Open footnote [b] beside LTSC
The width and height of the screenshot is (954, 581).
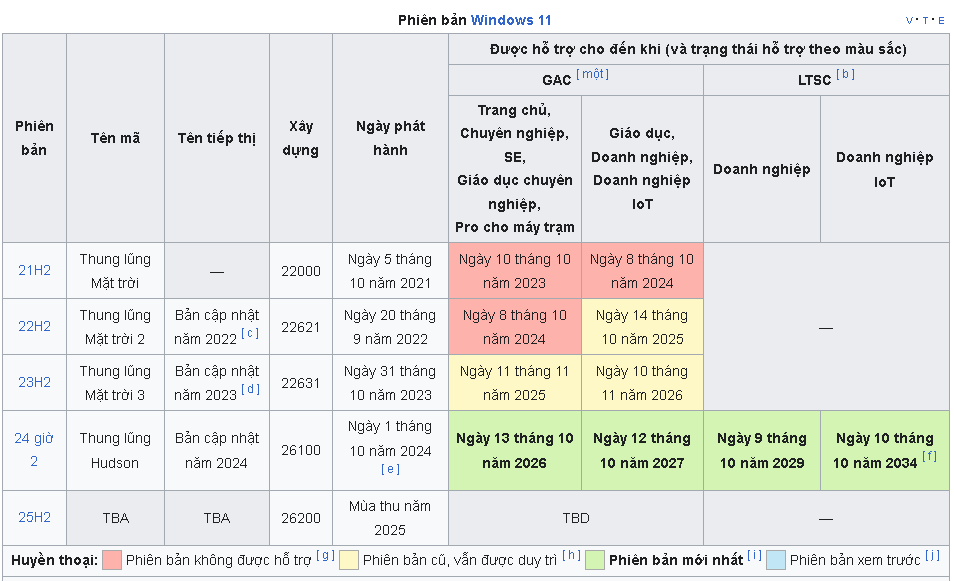pyautogui.click(x=845, y=75)
